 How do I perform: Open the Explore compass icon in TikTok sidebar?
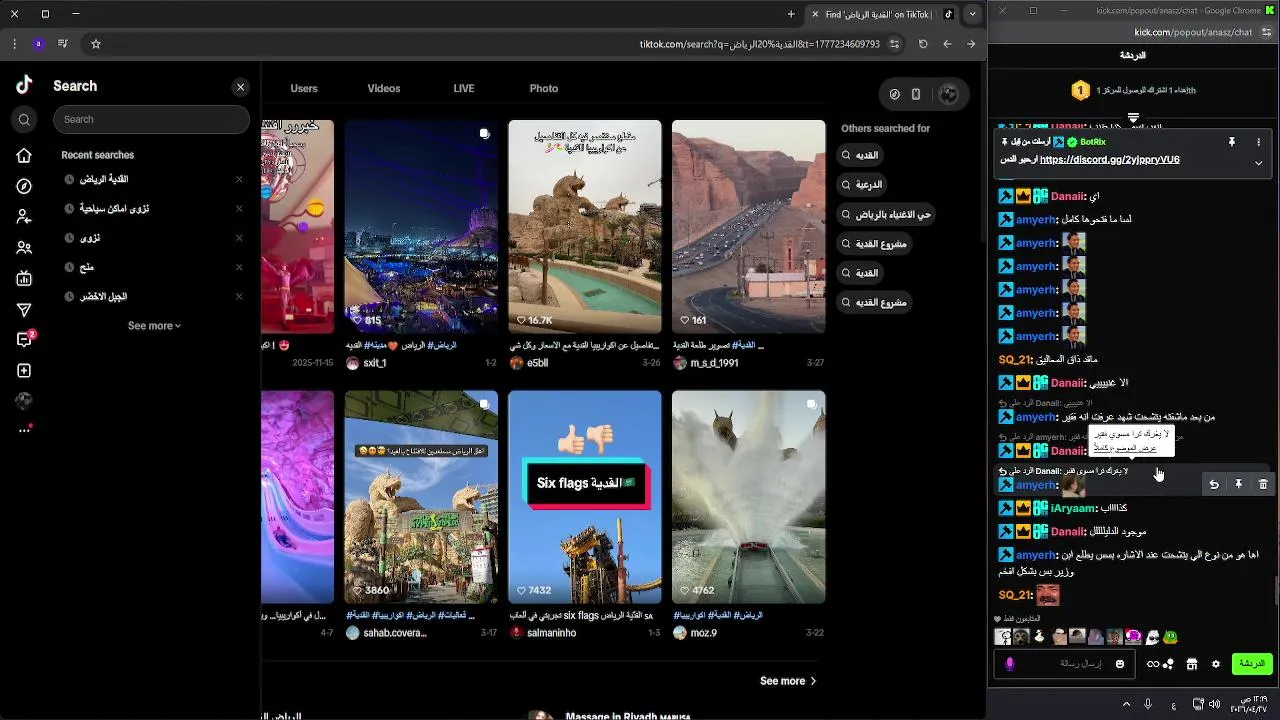coord(24,186)
